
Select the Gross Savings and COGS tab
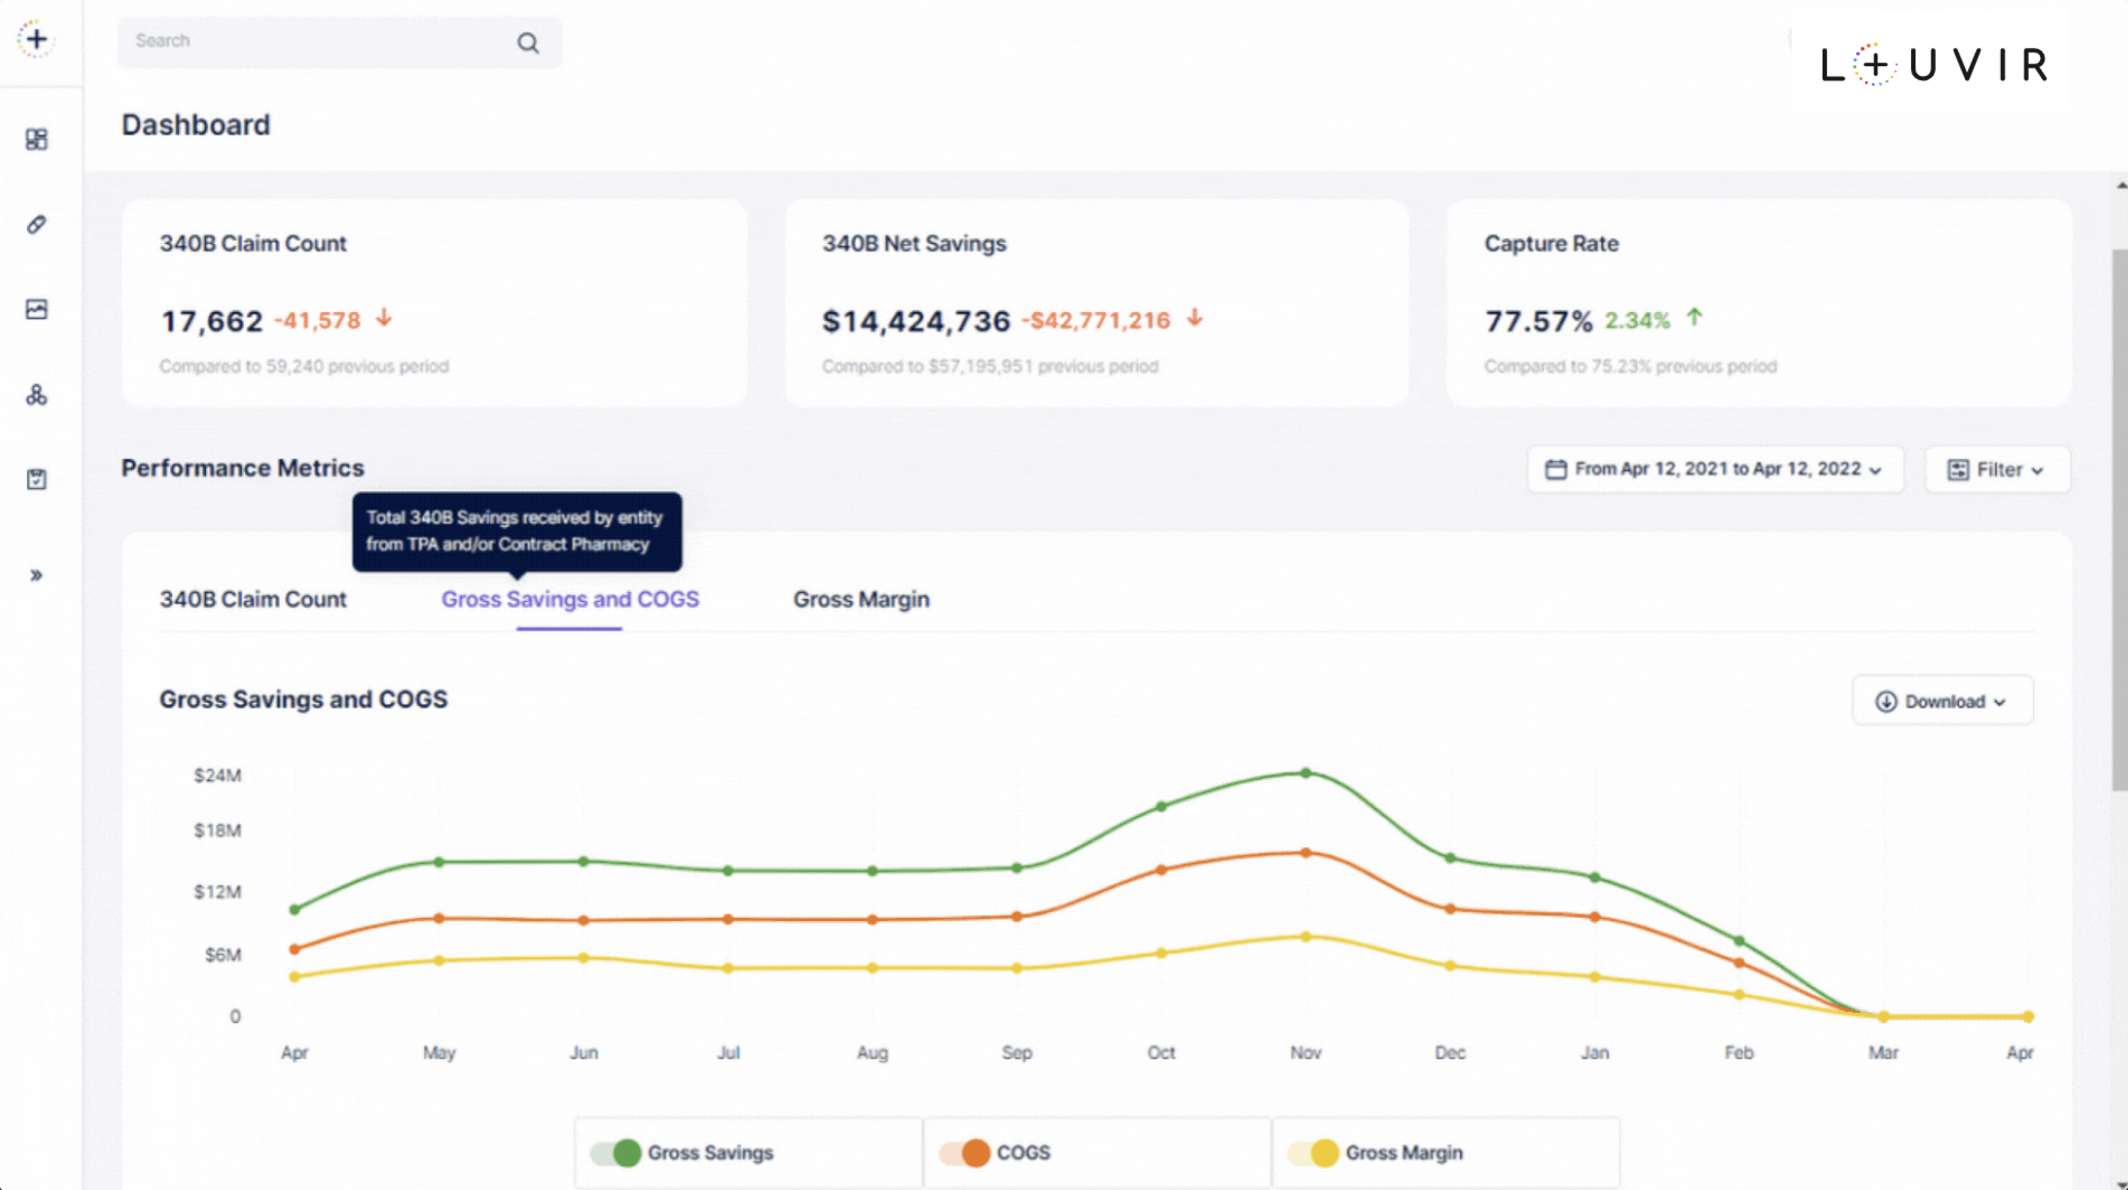[x=570, y=599]
